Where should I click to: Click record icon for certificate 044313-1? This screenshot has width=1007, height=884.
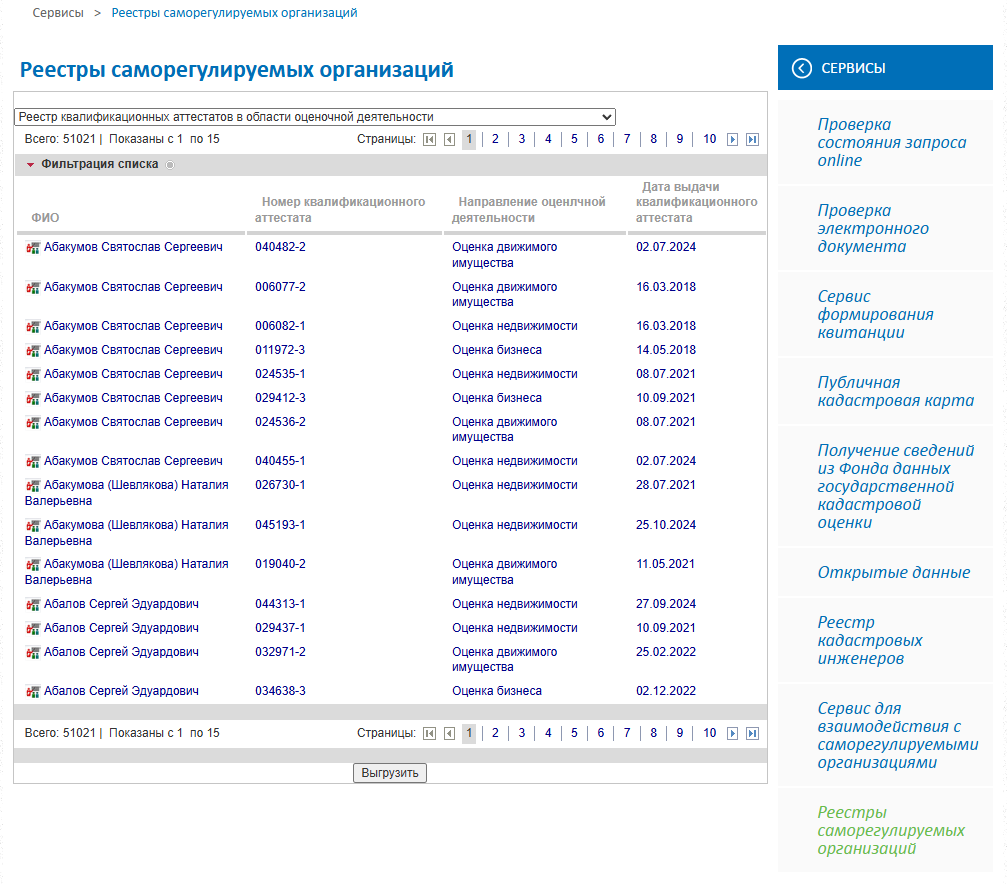coord(33,605)
